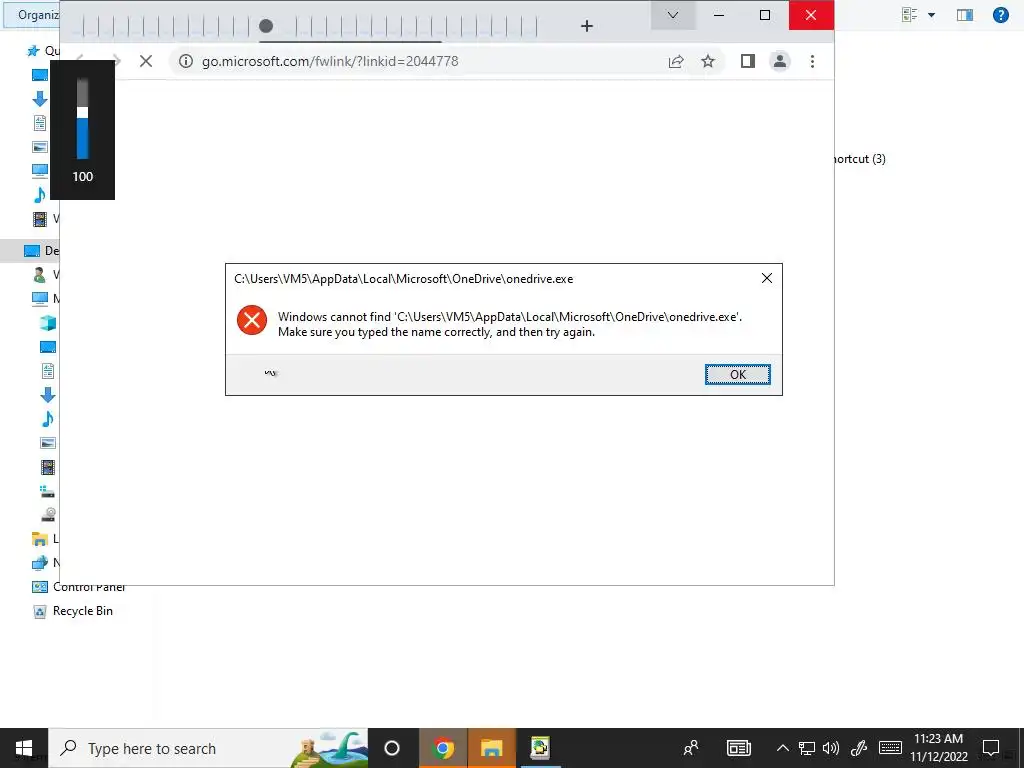Toggle the preview pane in File Explorer
1024x768 pixels.
click(965, 14)
